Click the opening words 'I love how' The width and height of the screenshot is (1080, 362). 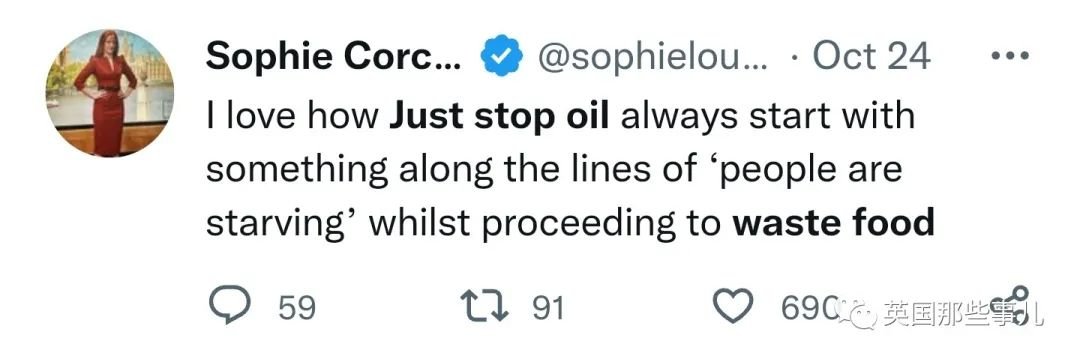293,116
